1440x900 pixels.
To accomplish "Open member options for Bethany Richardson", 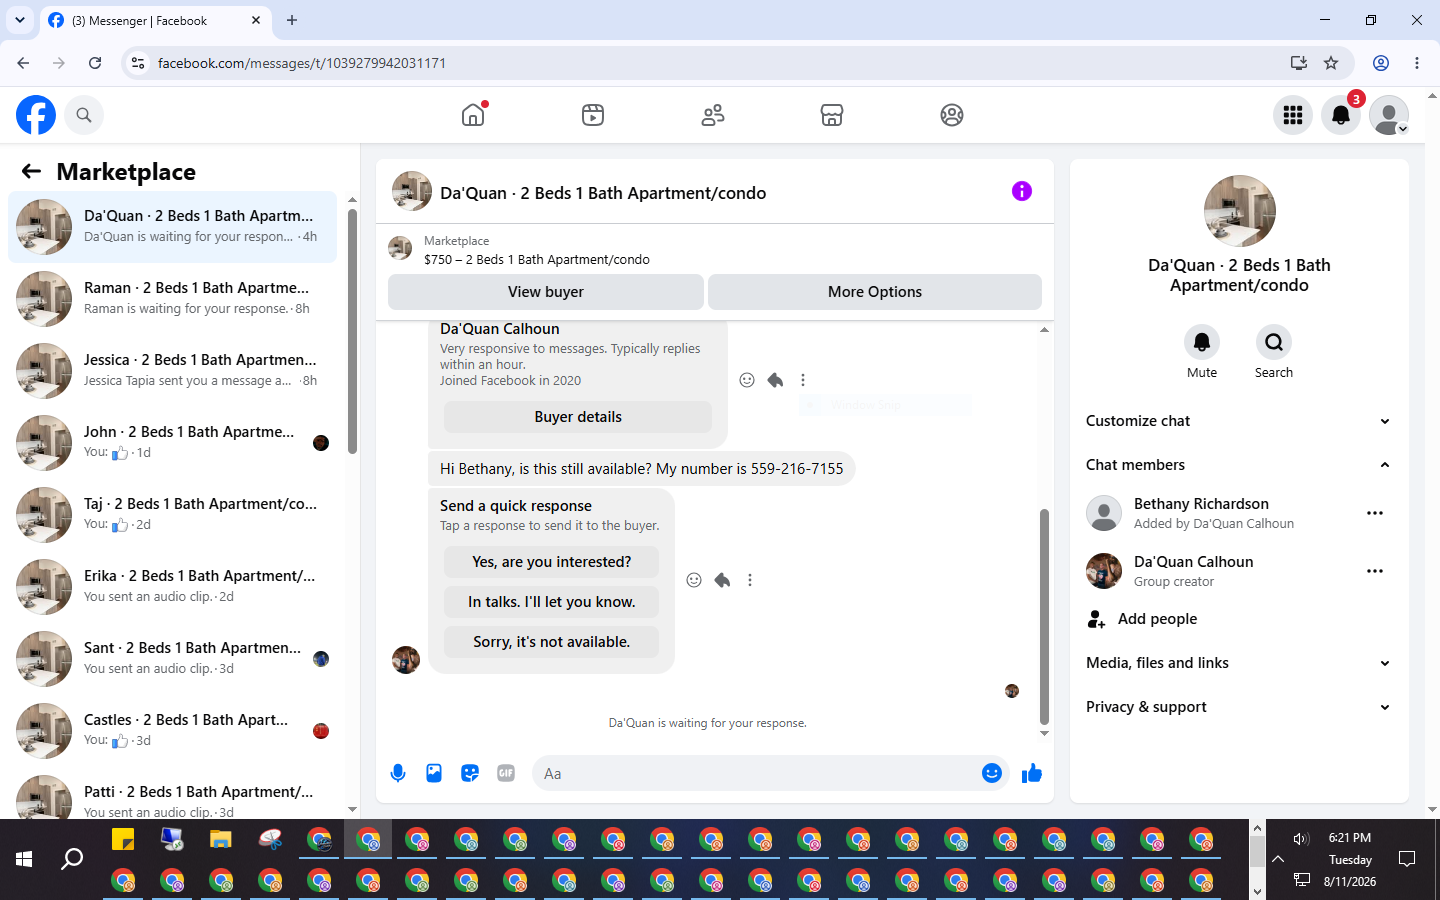I will pos(1375,513).
